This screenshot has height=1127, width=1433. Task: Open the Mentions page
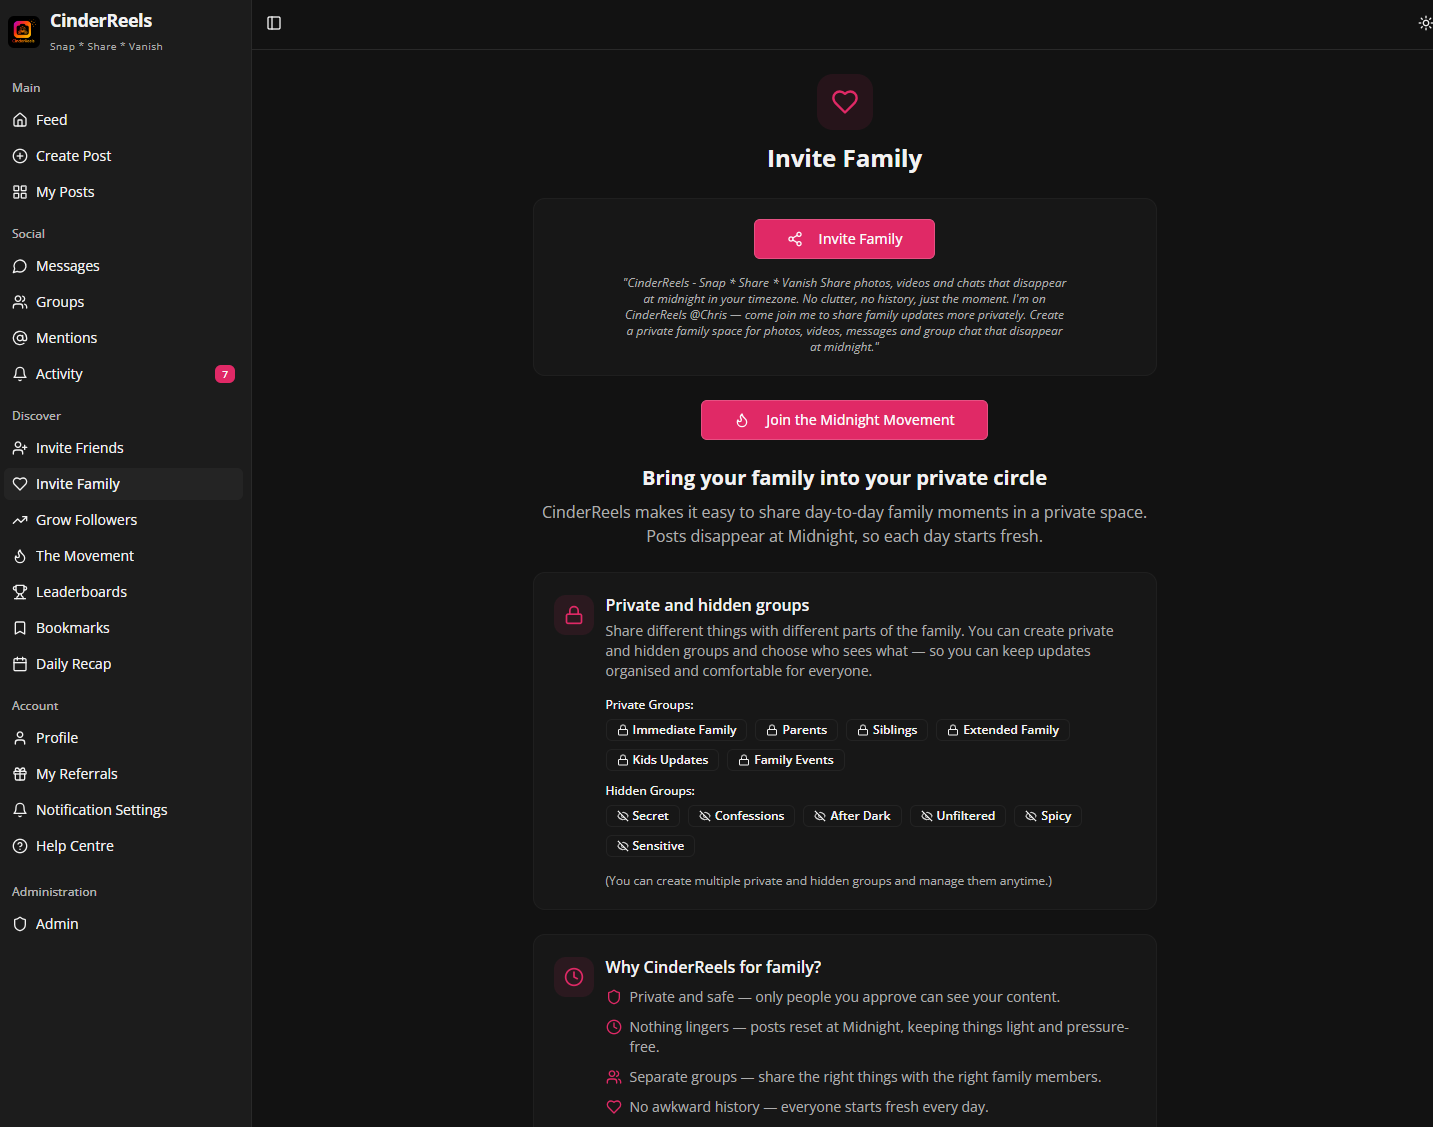tap(123, 338)
